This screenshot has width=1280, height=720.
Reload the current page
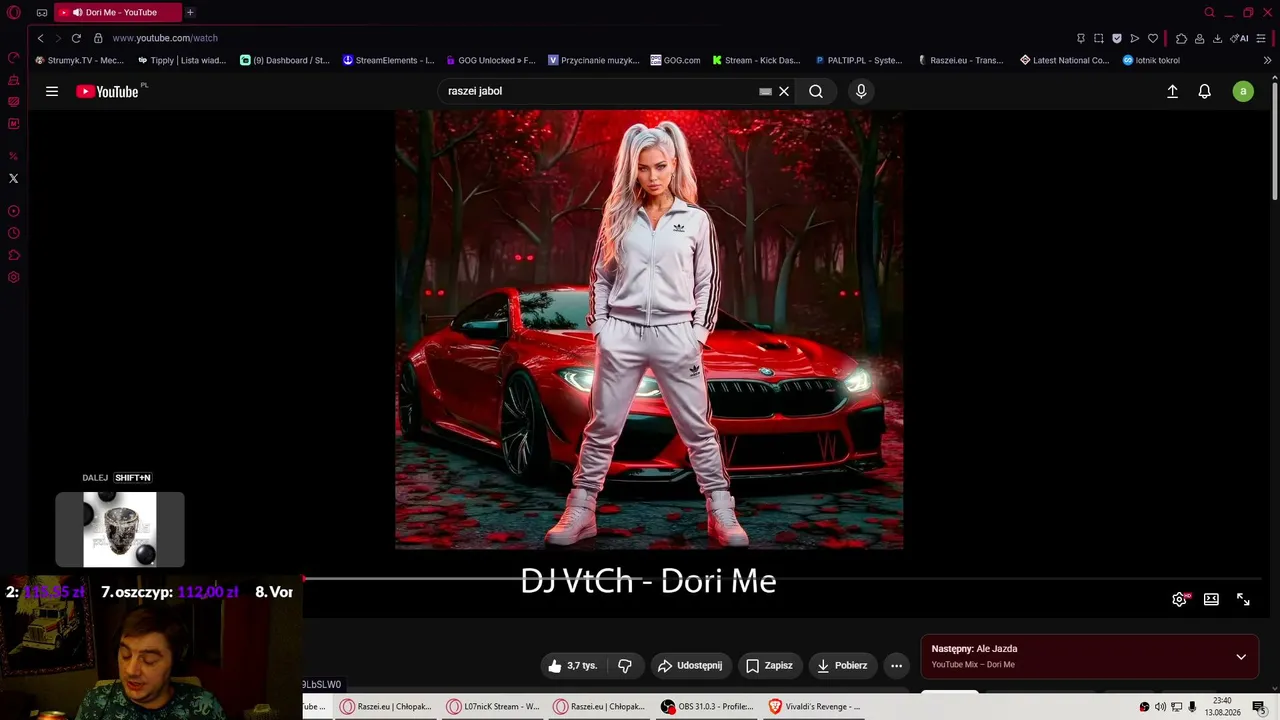(x=76, y=38)
